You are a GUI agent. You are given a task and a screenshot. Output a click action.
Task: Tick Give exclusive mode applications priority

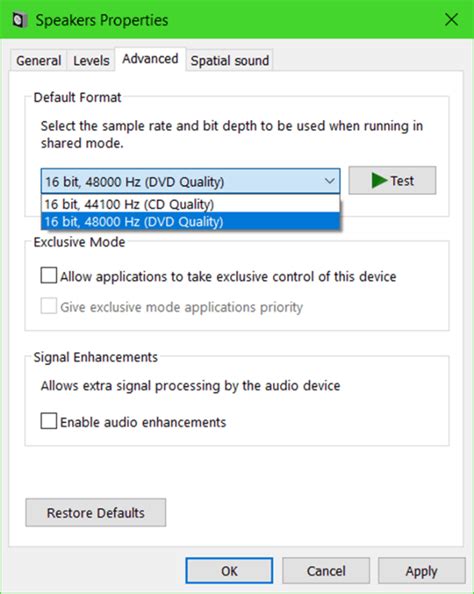pyautogui.click(x=49, y=306)
